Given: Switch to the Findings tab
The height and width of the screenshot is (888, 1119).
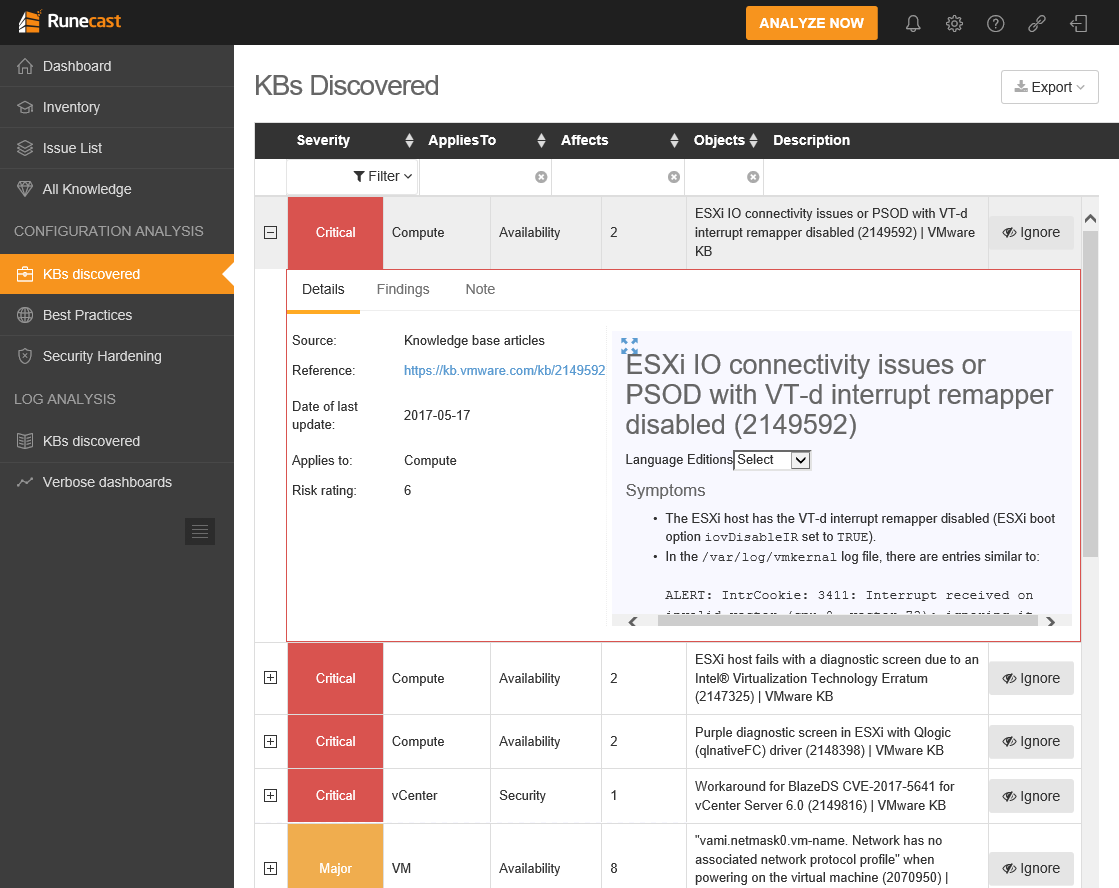Looking at the screenshot, I should [x=403, y=290].
